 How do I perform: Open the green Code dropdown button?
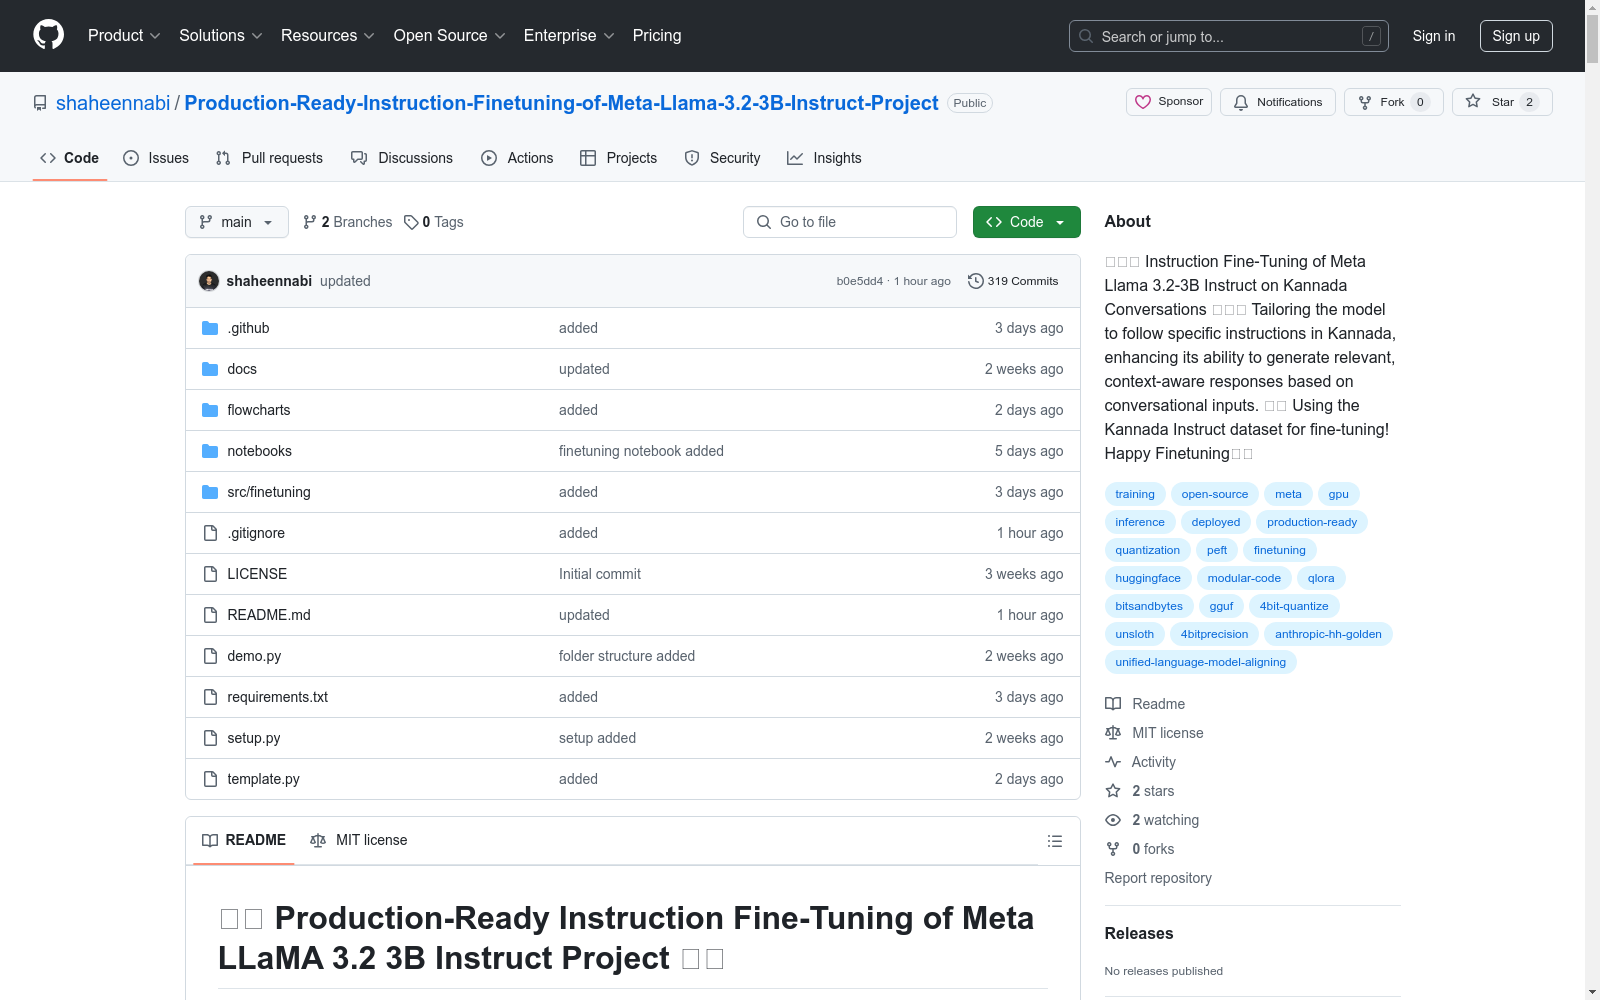1026,222
